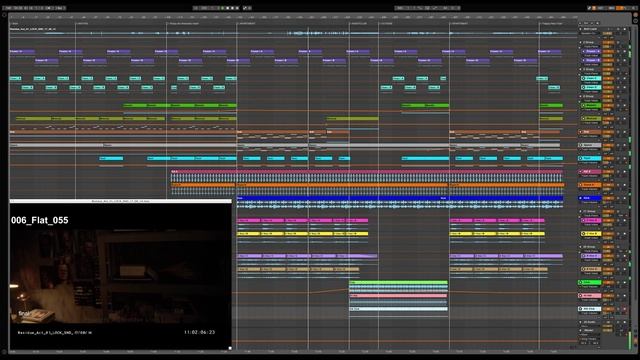Toggle the lavender track's activator button
This screenshot has width=640, height=360.
click(608, 256)
